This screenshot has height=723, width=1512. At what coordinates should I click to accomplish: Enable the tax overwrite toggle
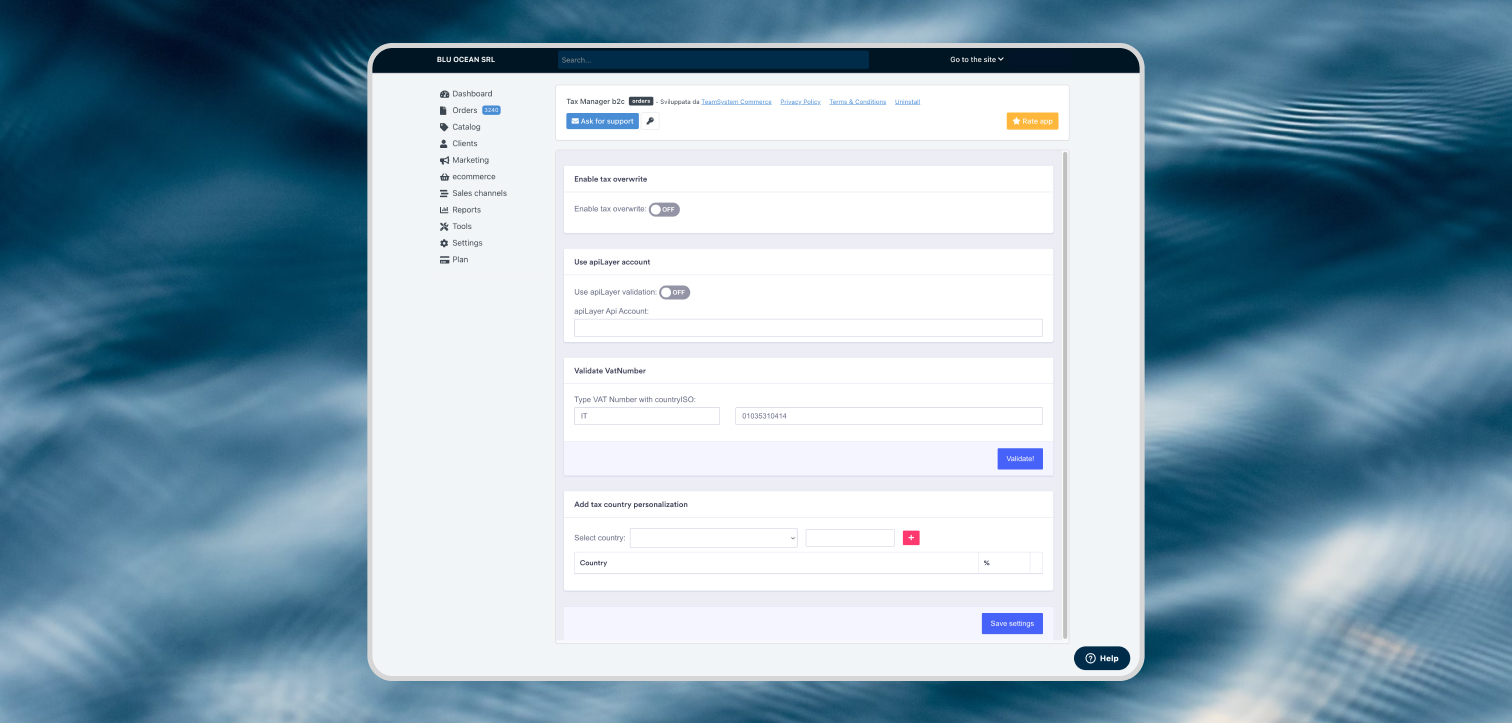tap(664, 210)
